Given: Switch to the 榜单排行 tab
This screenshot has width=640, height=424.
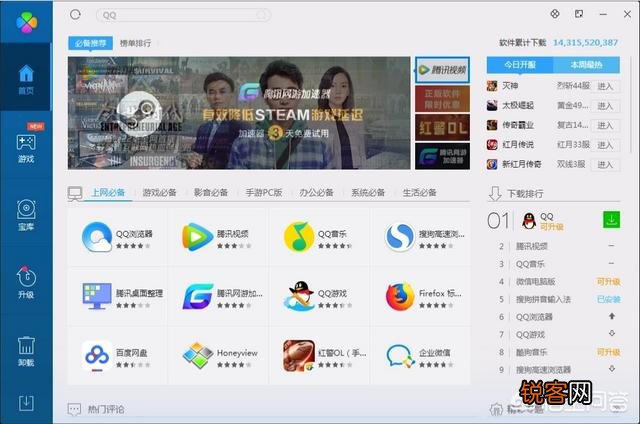Looking at the screenshot, I should tap(136, 43).
